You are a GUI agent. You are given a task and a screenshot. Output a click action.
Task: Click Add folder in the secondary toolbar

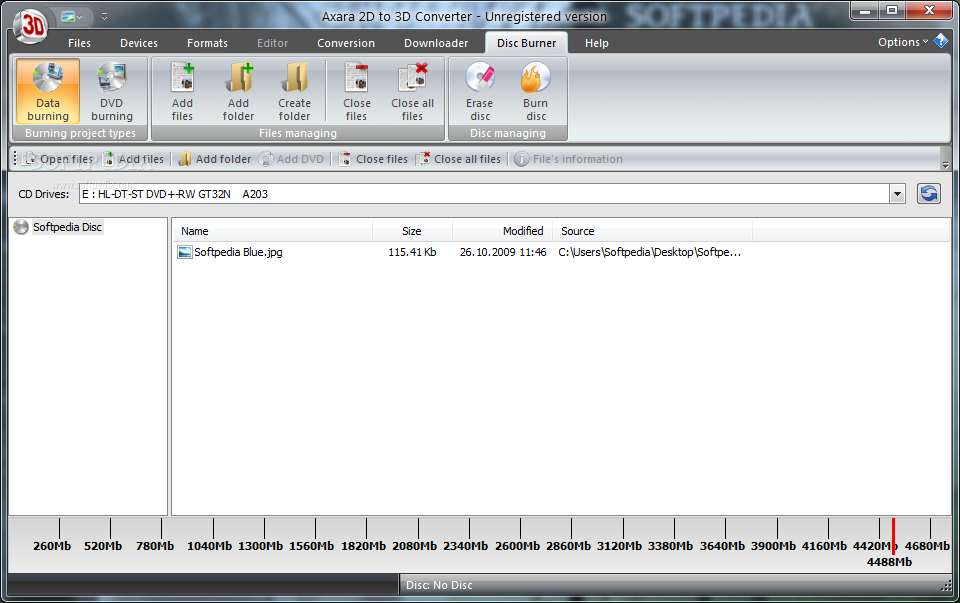click(215, 159)
